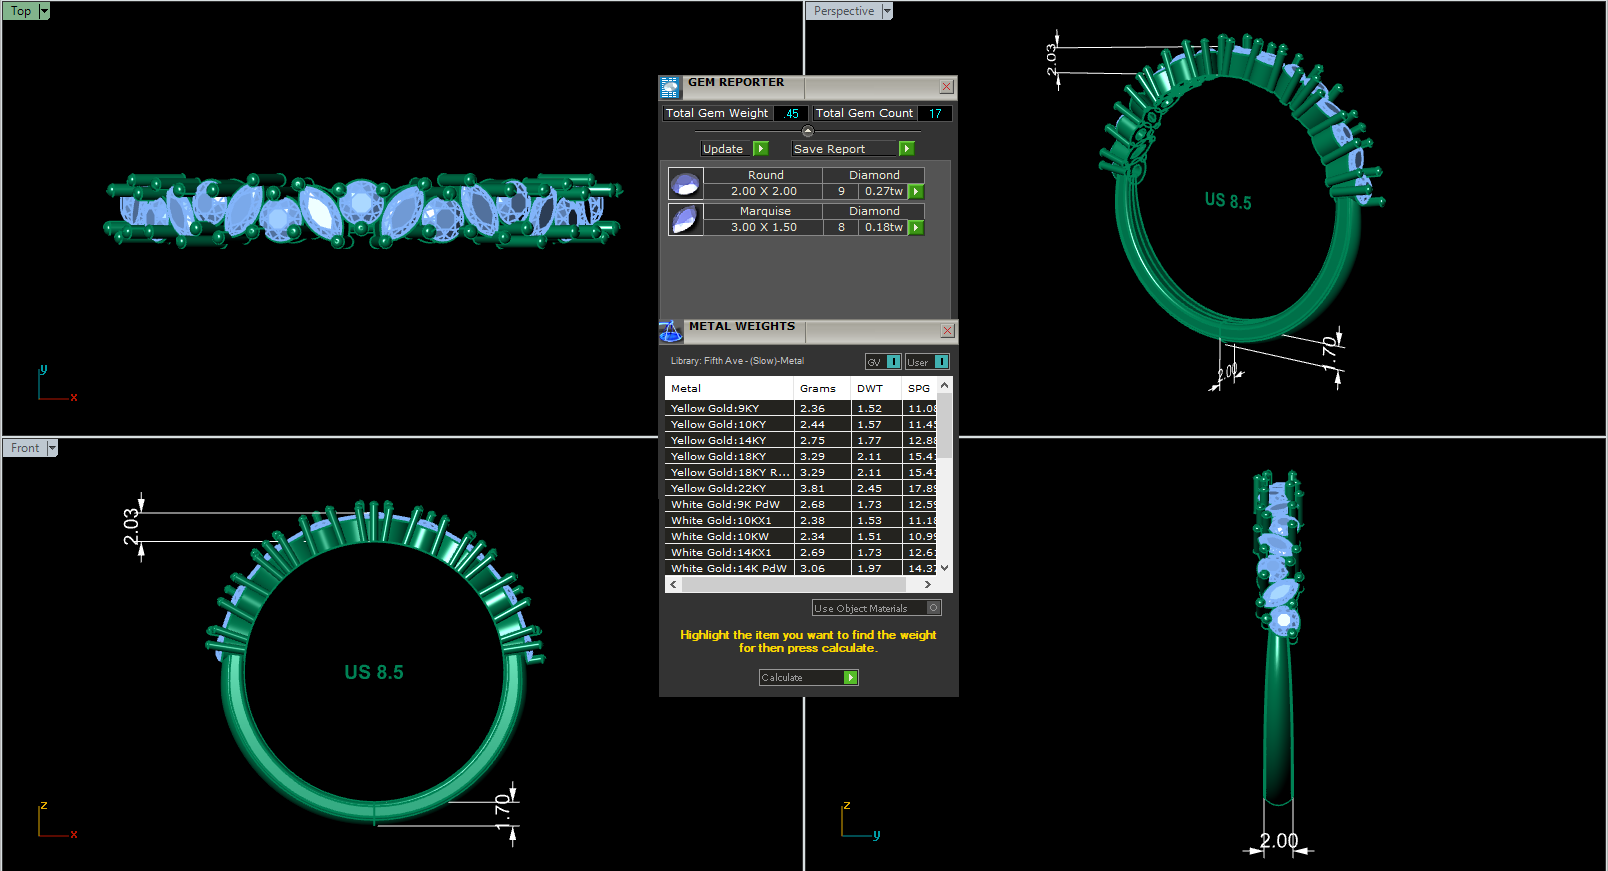Toggle the User library switch
This screenshot has width=1608, height=871.
point(941,362)
